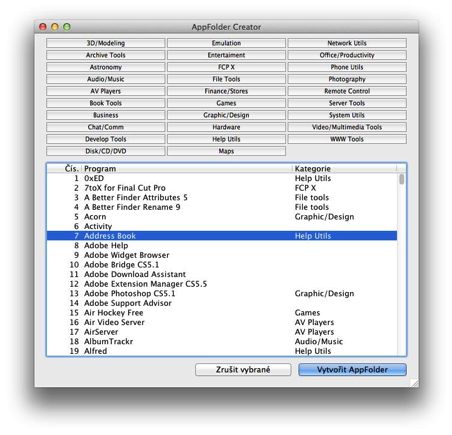Select the Book Tools category button
This screenshot has height=435, width=452.
(x=106, y=103)
